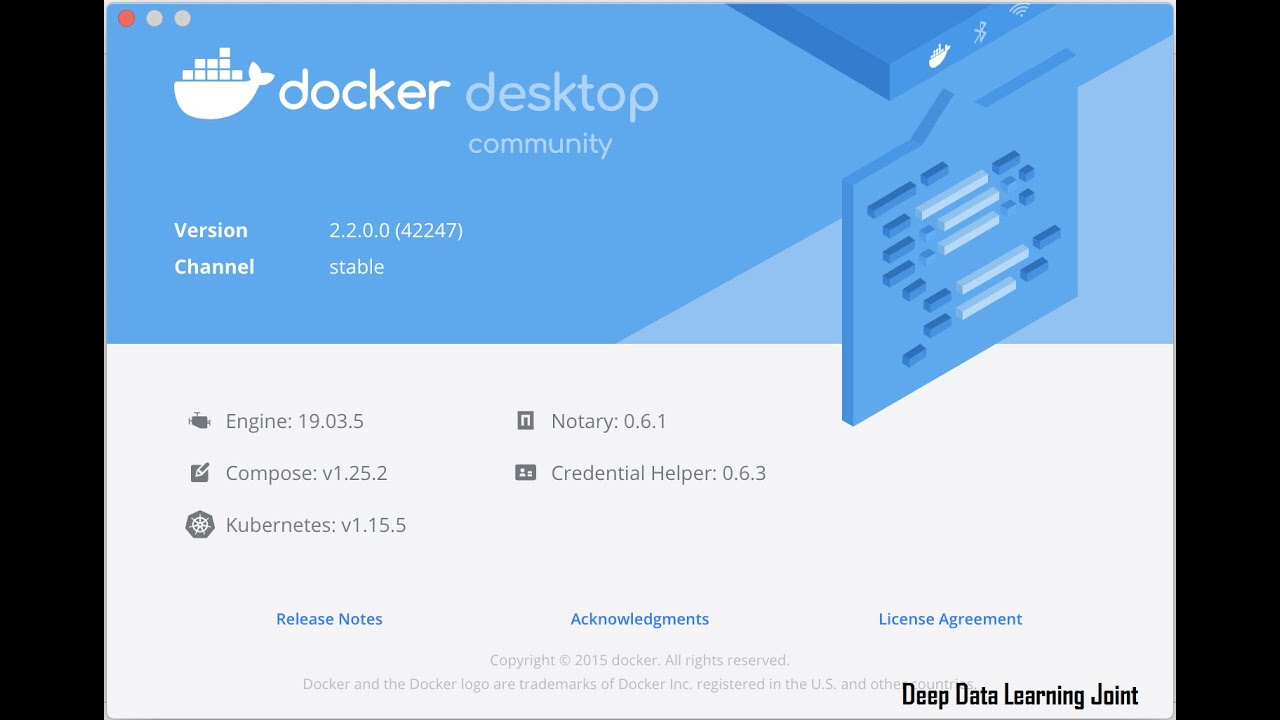Image resolution: width=1280 pixels, height=720 pixels.
Task: Click the Wi-Fi icon in illustration
Action: (x=1019, y=11)
